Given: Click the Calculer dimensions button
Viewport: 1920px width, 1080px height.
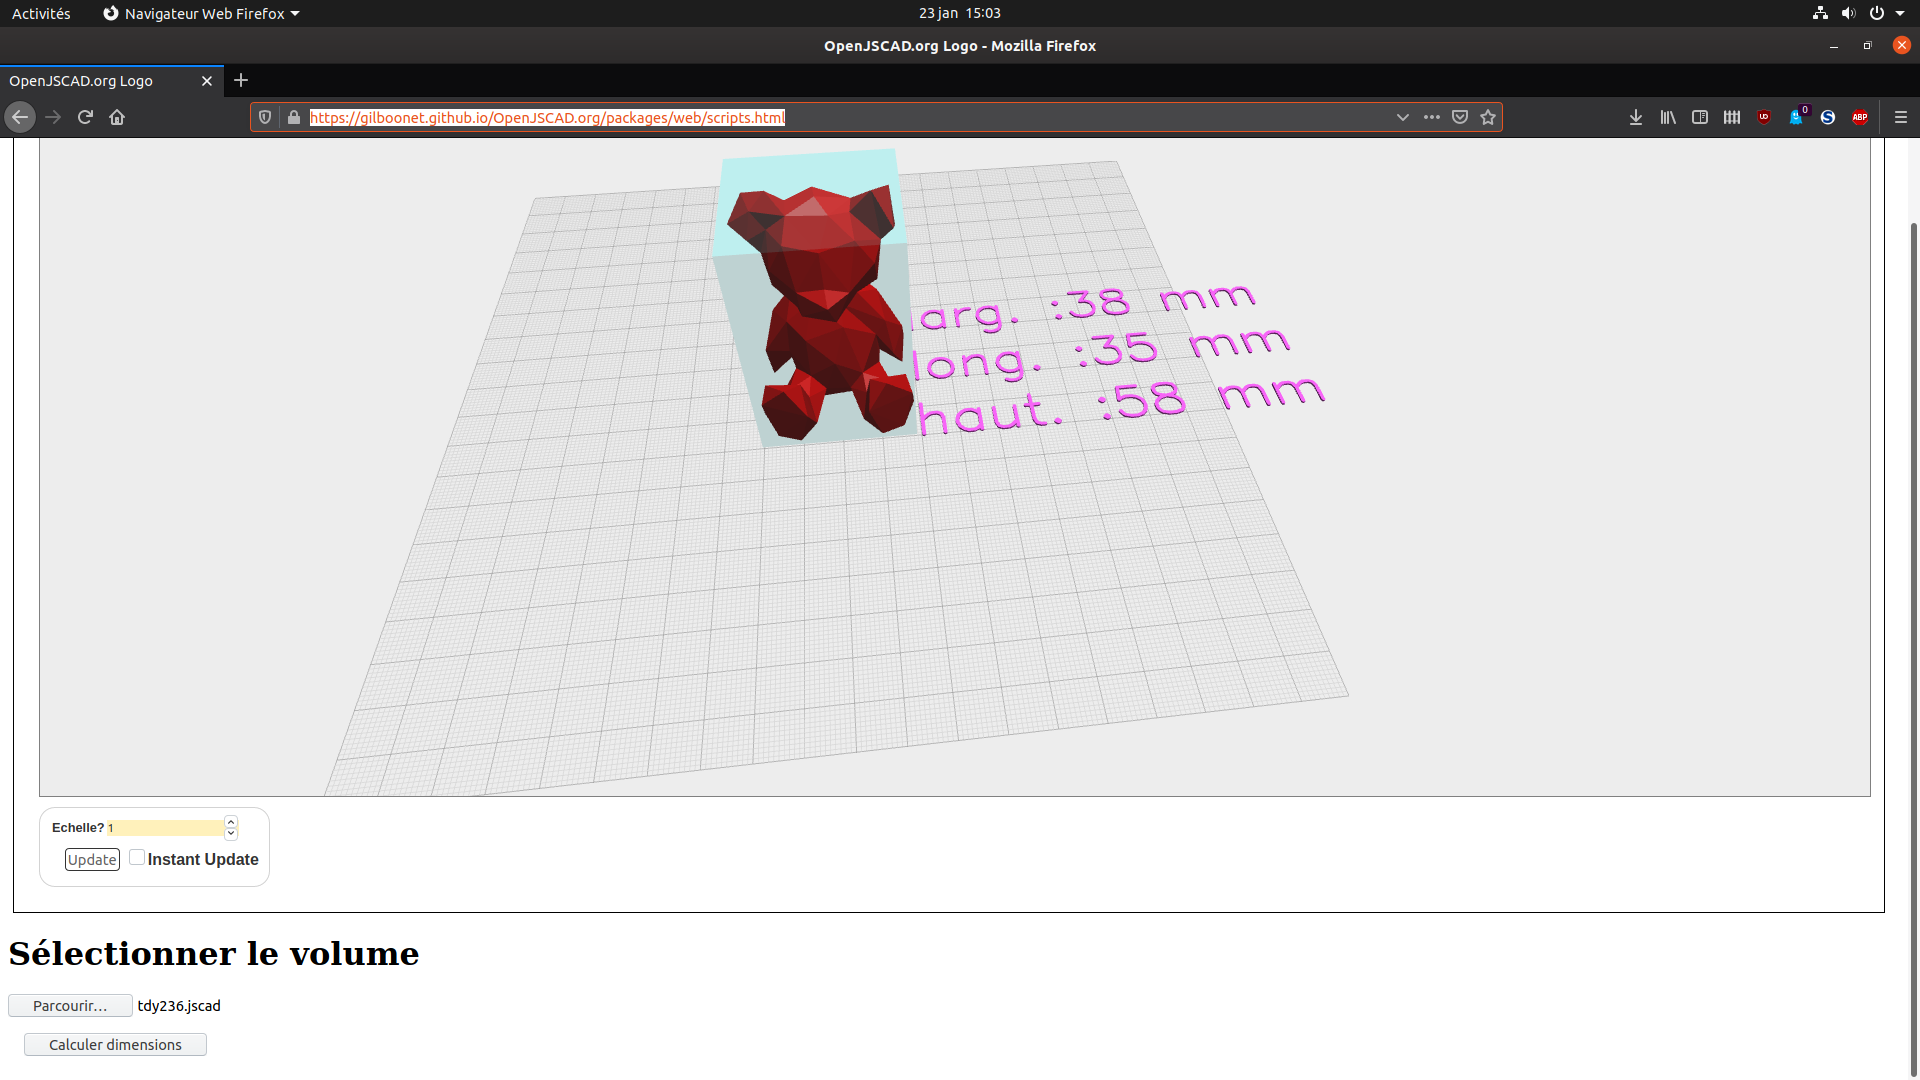Looking at the screenshot, I should 114,1044.
